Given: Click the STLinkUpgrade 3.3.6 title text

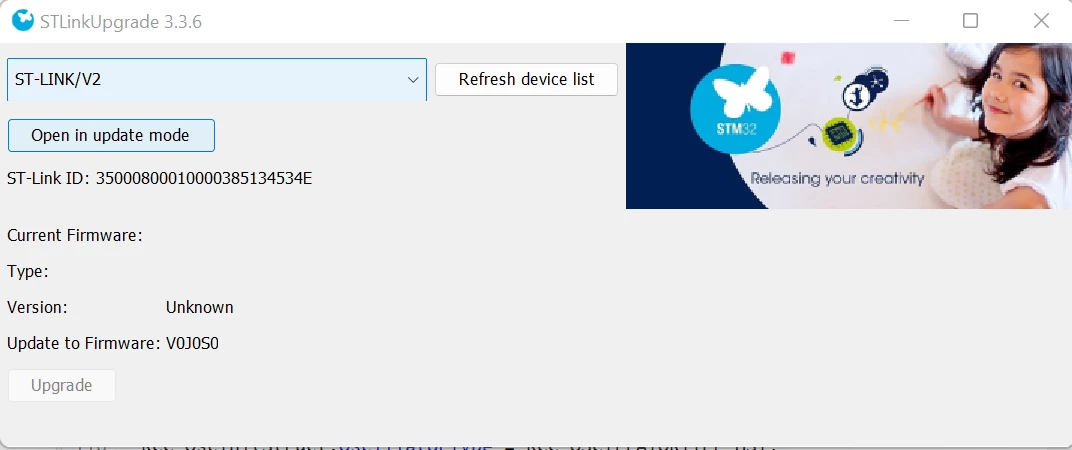Looking at the screenshot, I should pos(122,22).
